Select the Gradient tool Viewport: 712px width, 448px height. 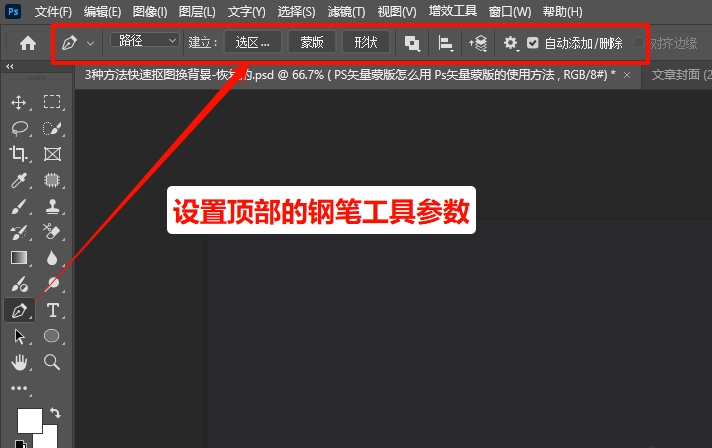19,258
